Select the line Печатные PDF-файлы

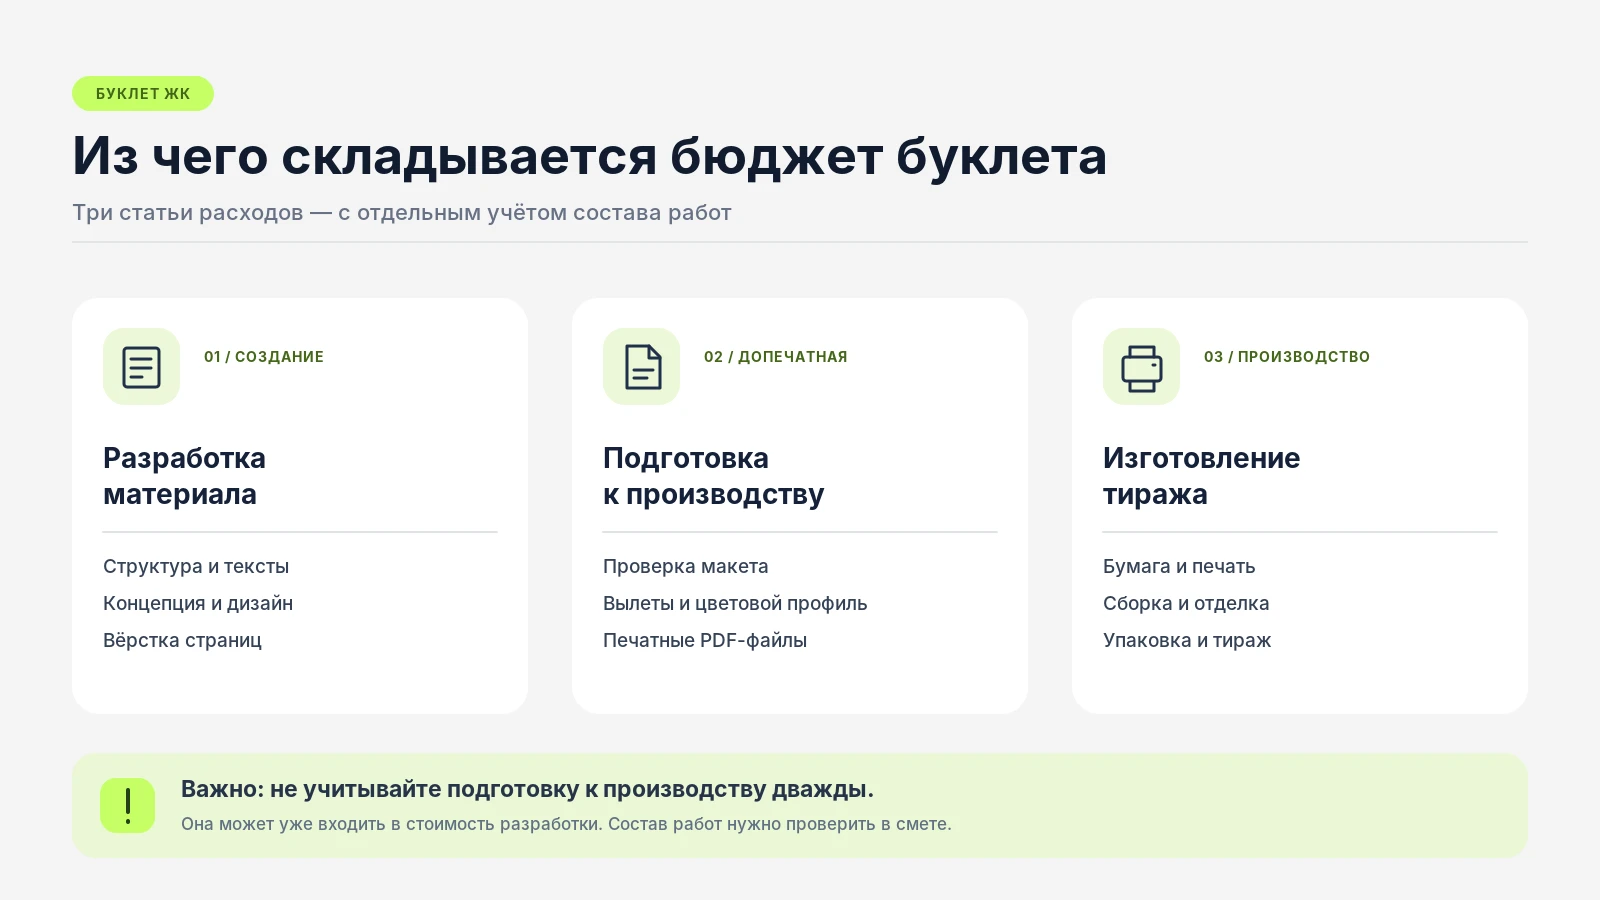705,640
